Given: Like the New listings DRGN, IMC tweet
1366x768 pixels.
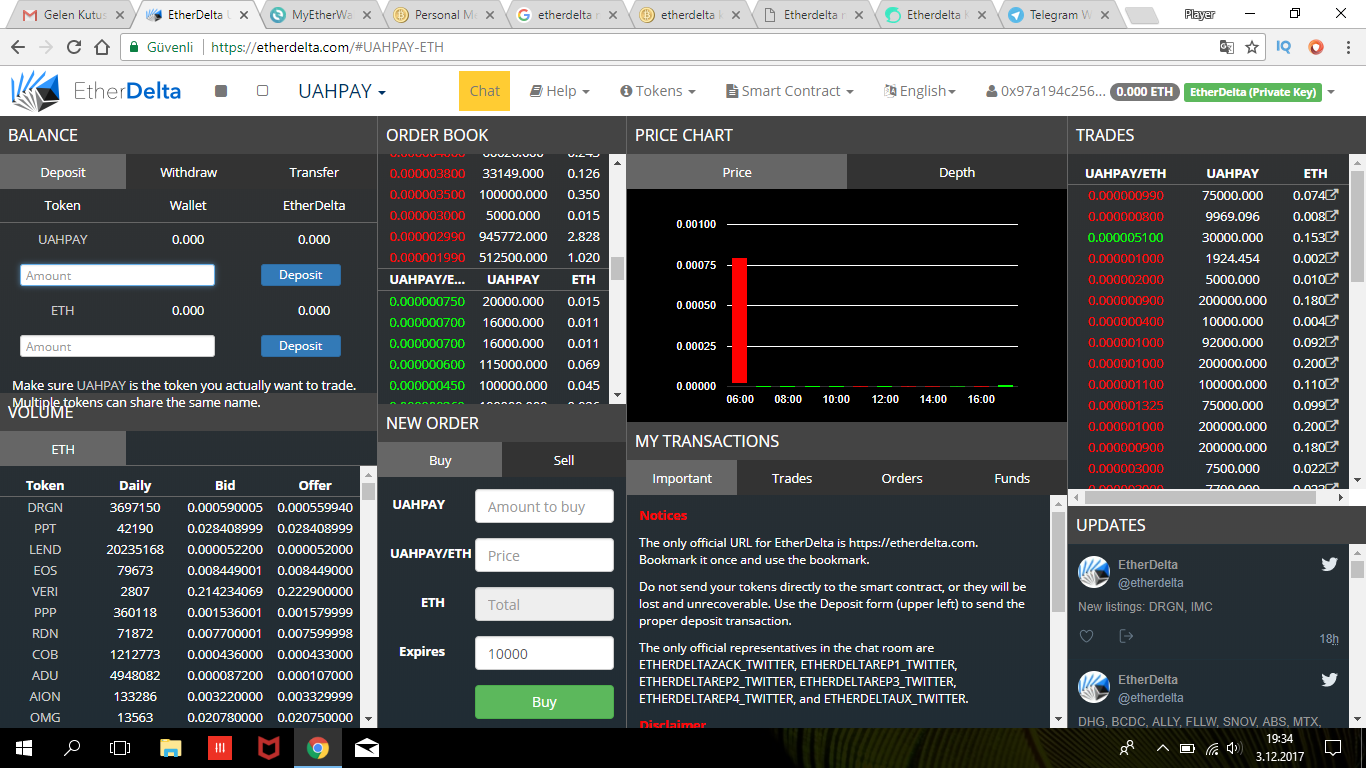Looking at the screenshot, I should tap(1087, 636).
